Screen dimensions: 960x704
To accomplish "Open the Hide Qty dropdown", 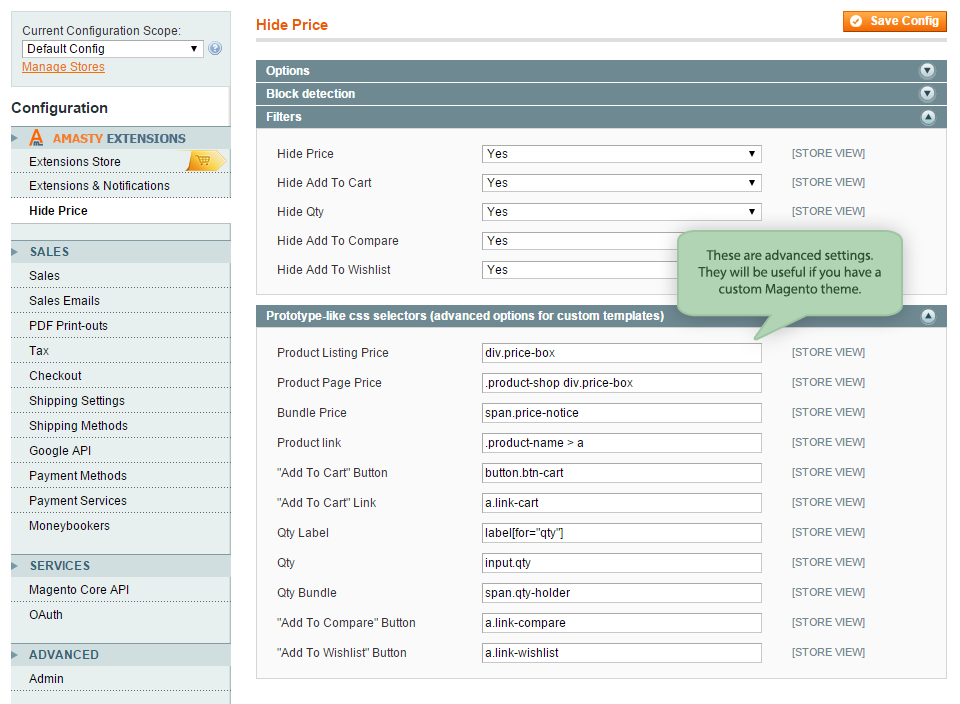I will point(621,212).
